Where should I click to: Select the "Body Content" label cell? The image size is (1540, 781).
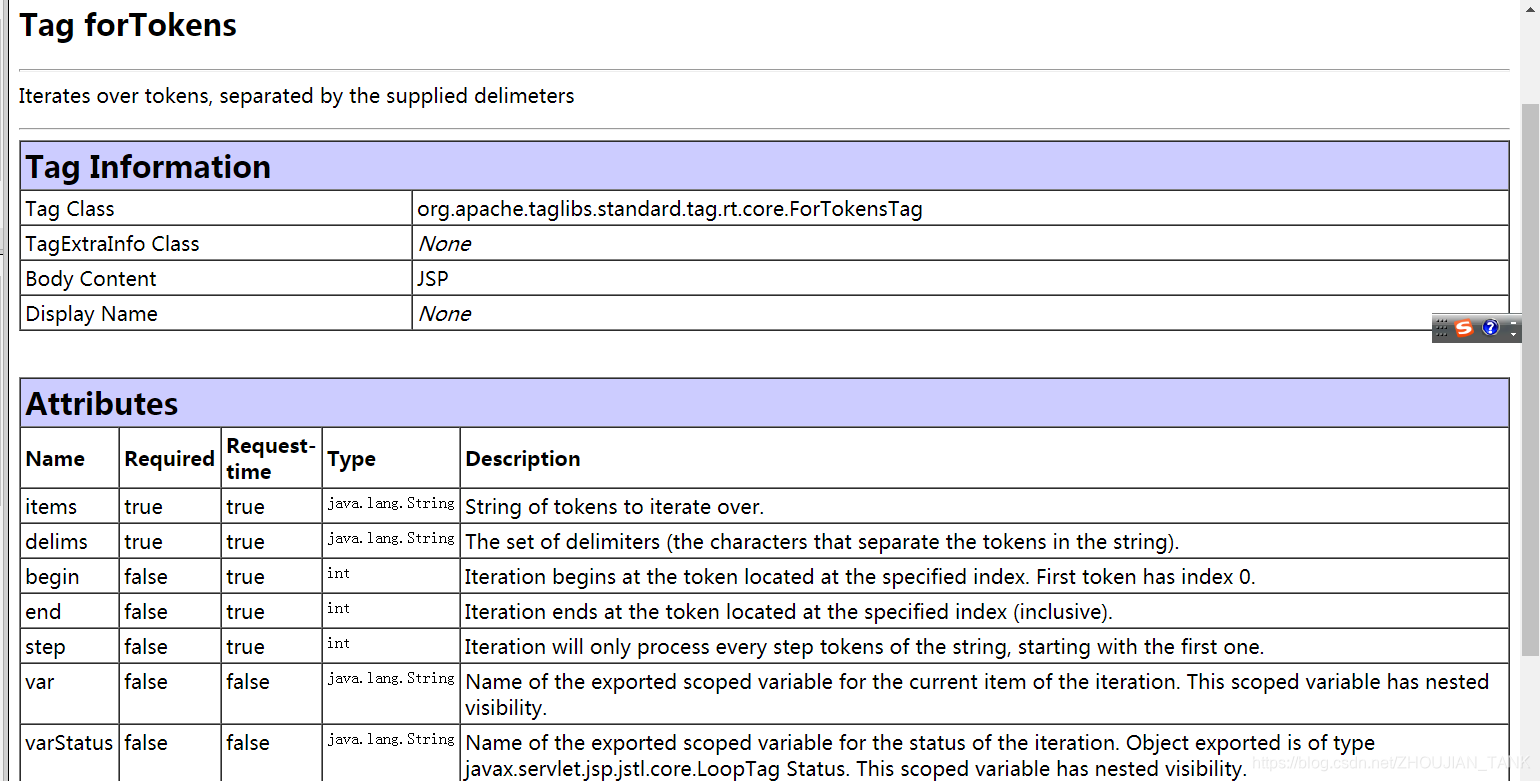(x=216, y=278)
